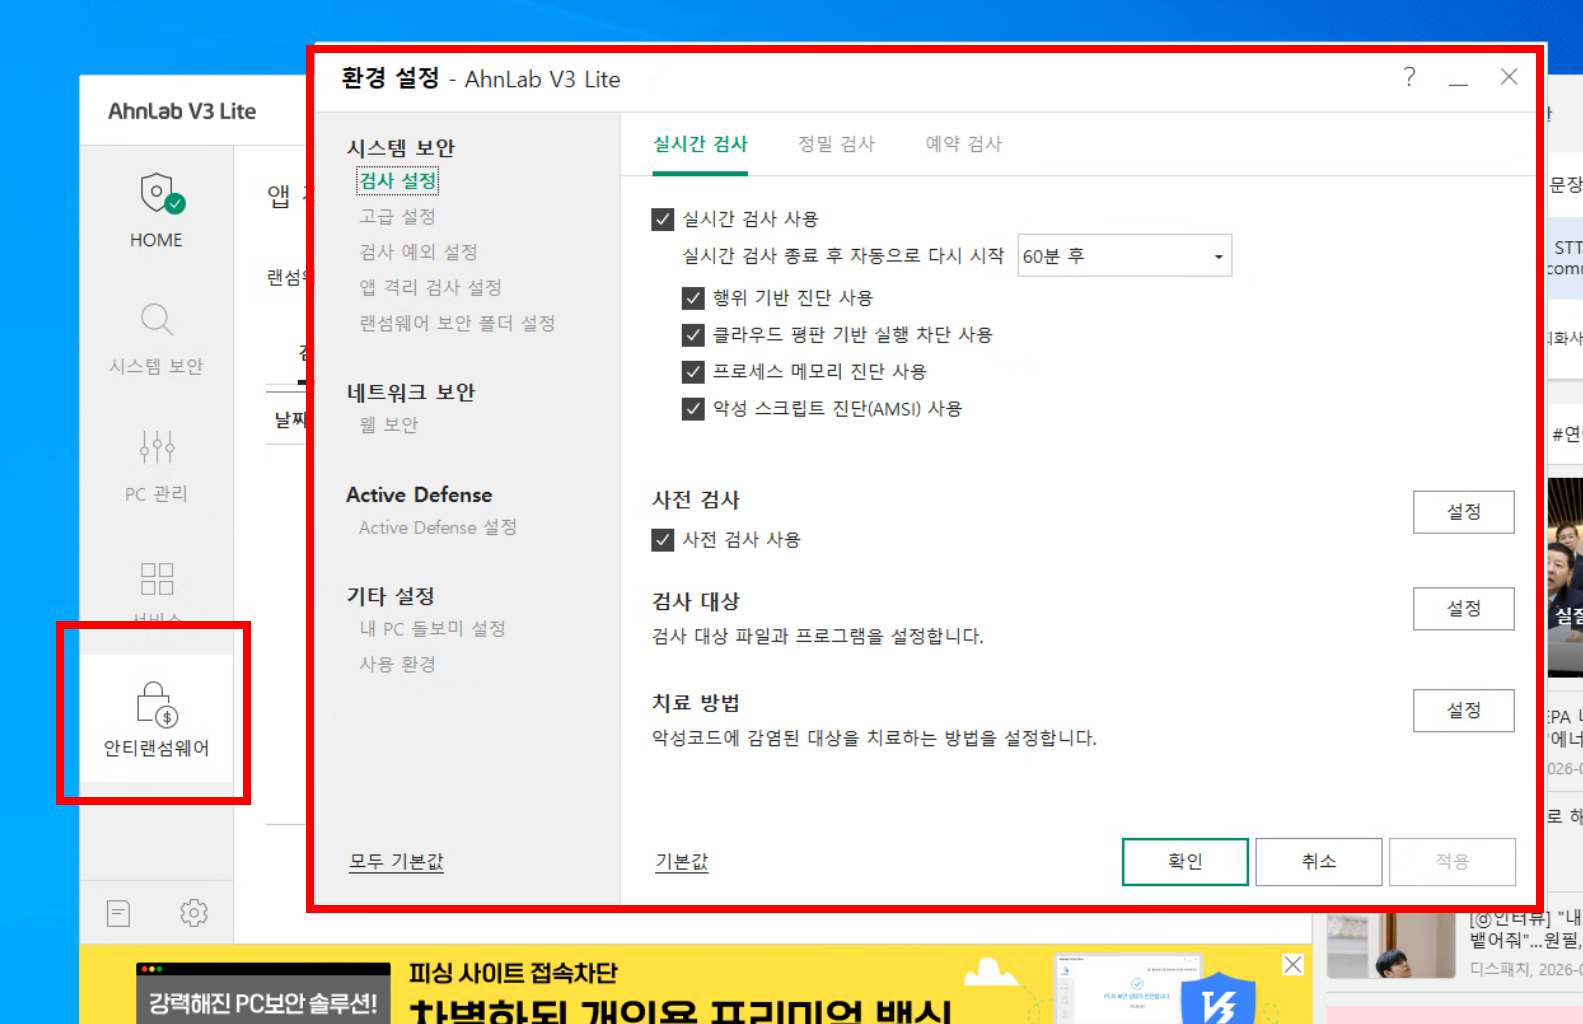This screenshot has height=1024, width=1583.
Task: Toggle 악성 스크립트 진단(AMSI) 사용 checkbox
Action: point(693,409)
